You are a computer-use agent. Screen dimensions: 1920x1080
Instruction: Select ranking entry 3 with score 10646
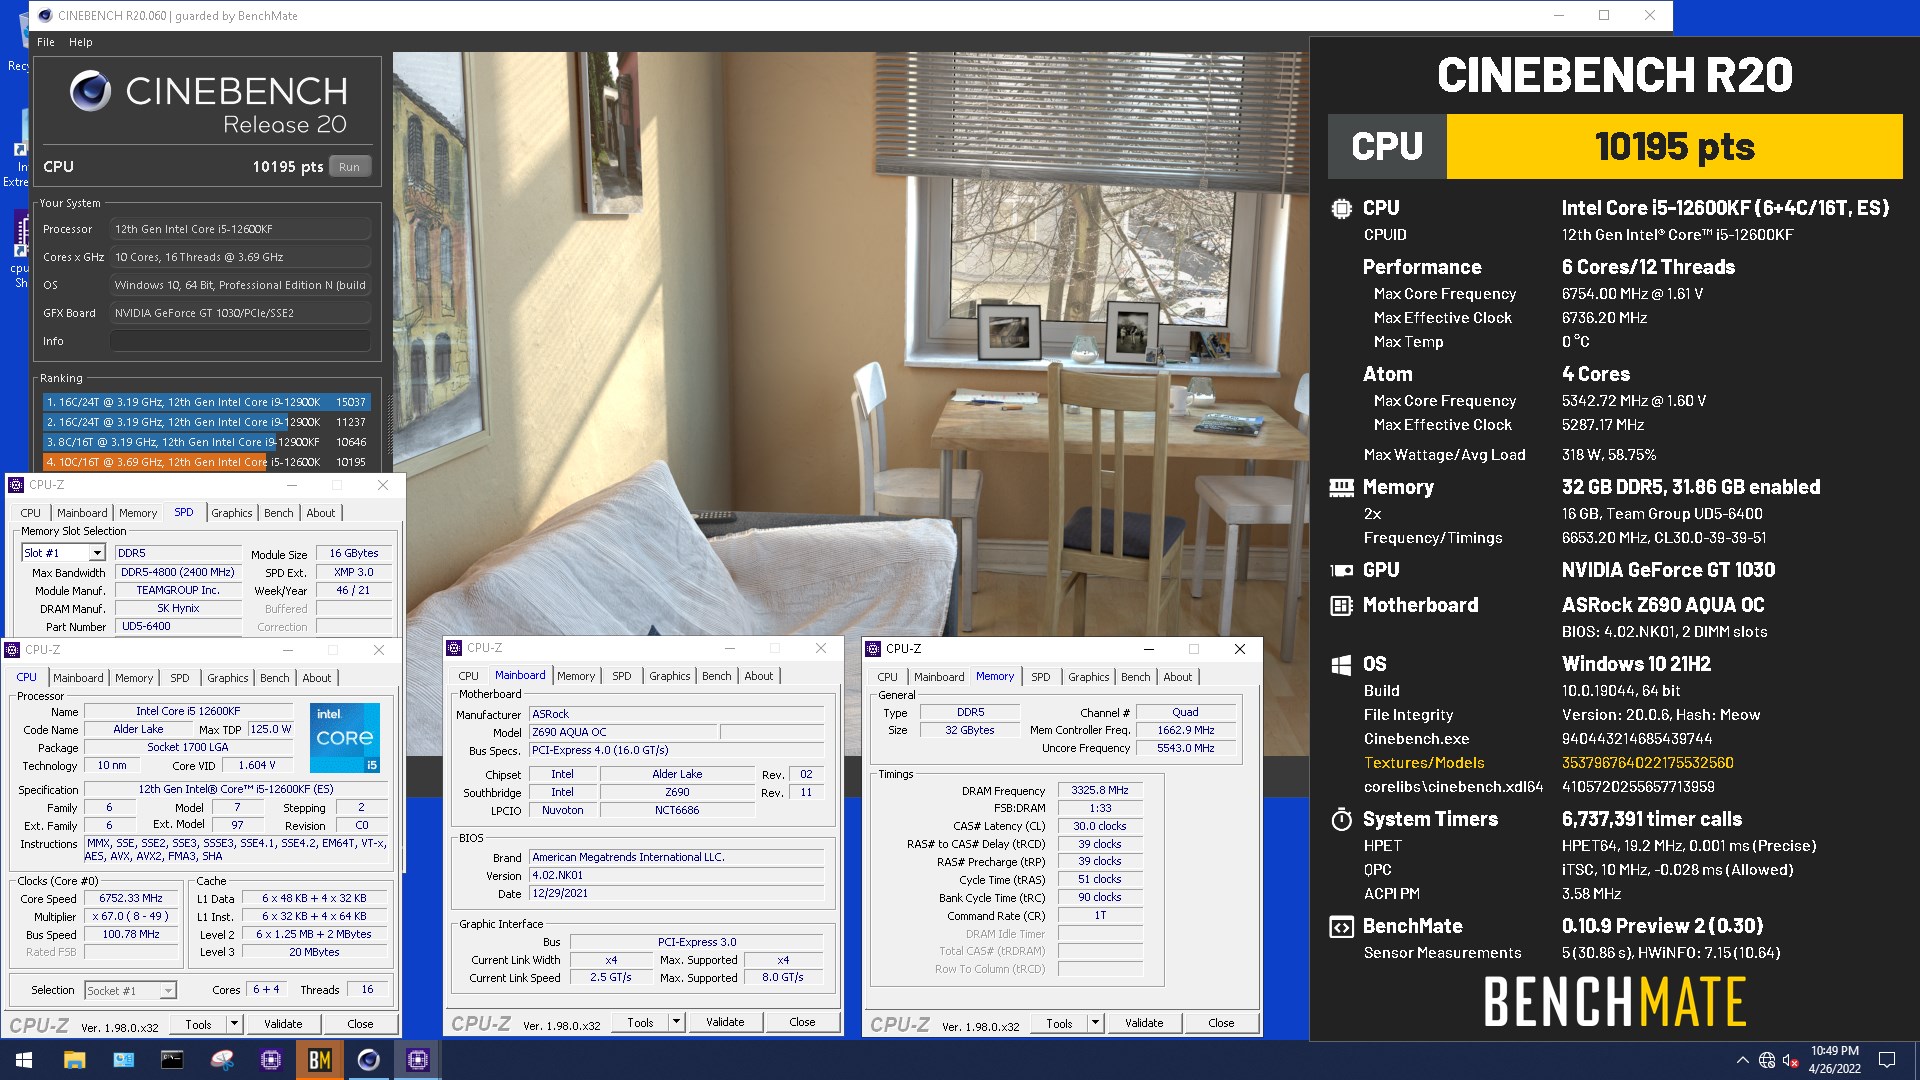point(207,442)
